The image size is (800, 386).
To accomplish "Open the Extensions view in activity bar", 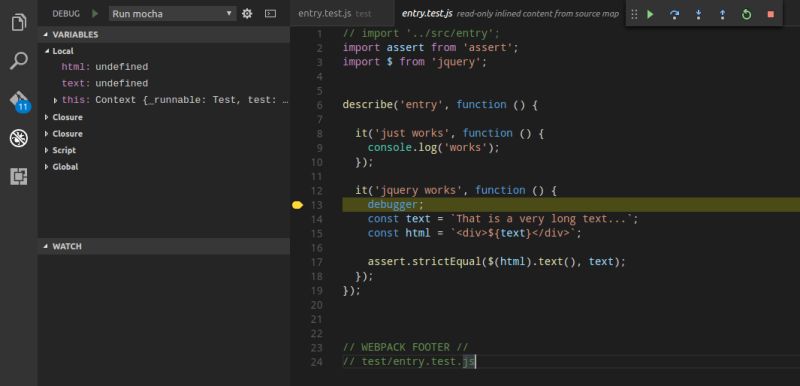I will point(19,177).
